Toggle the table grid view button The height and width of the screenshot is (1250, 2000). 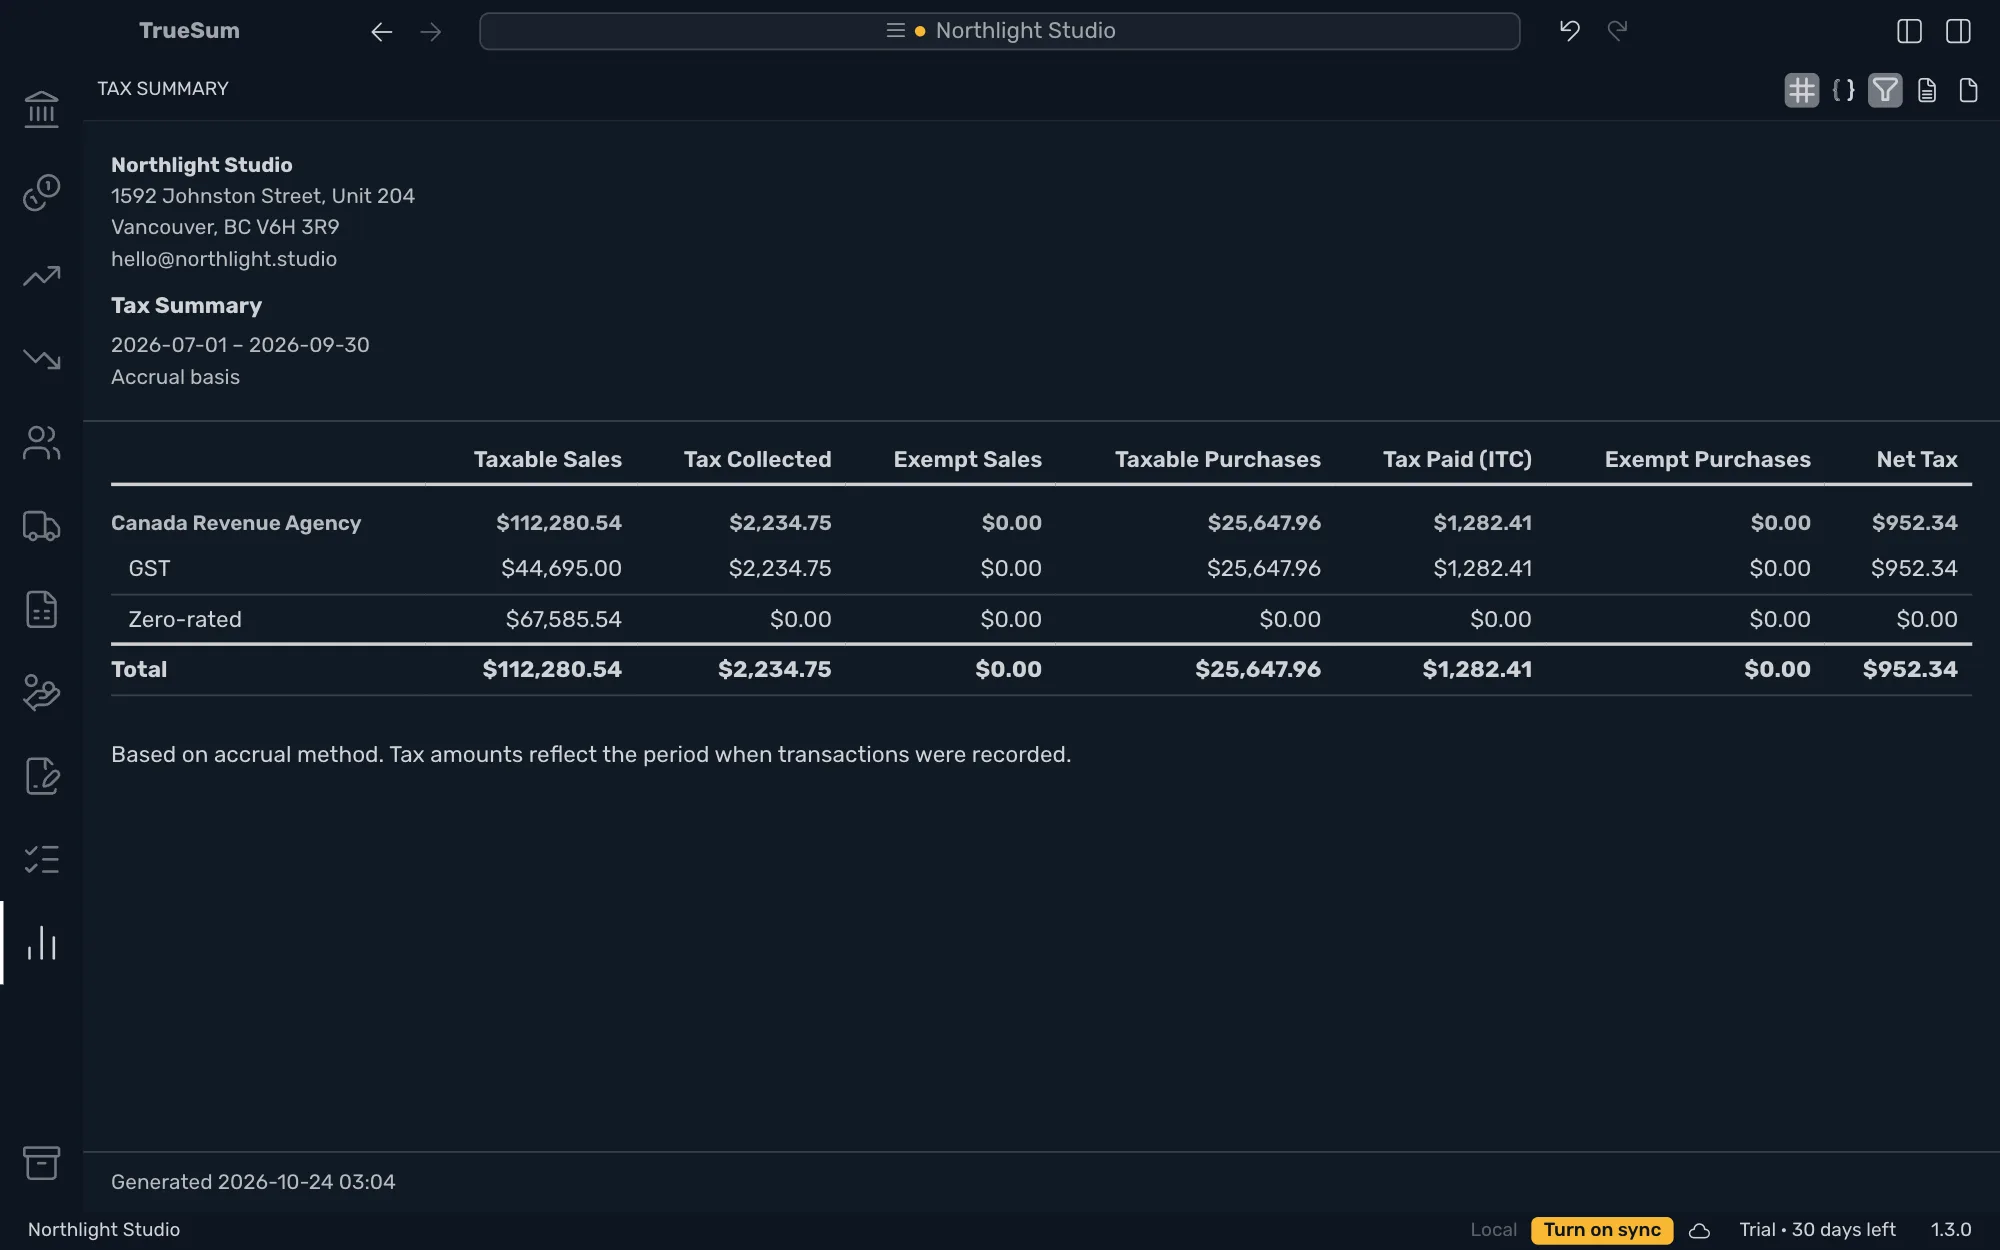(1801, 90)
